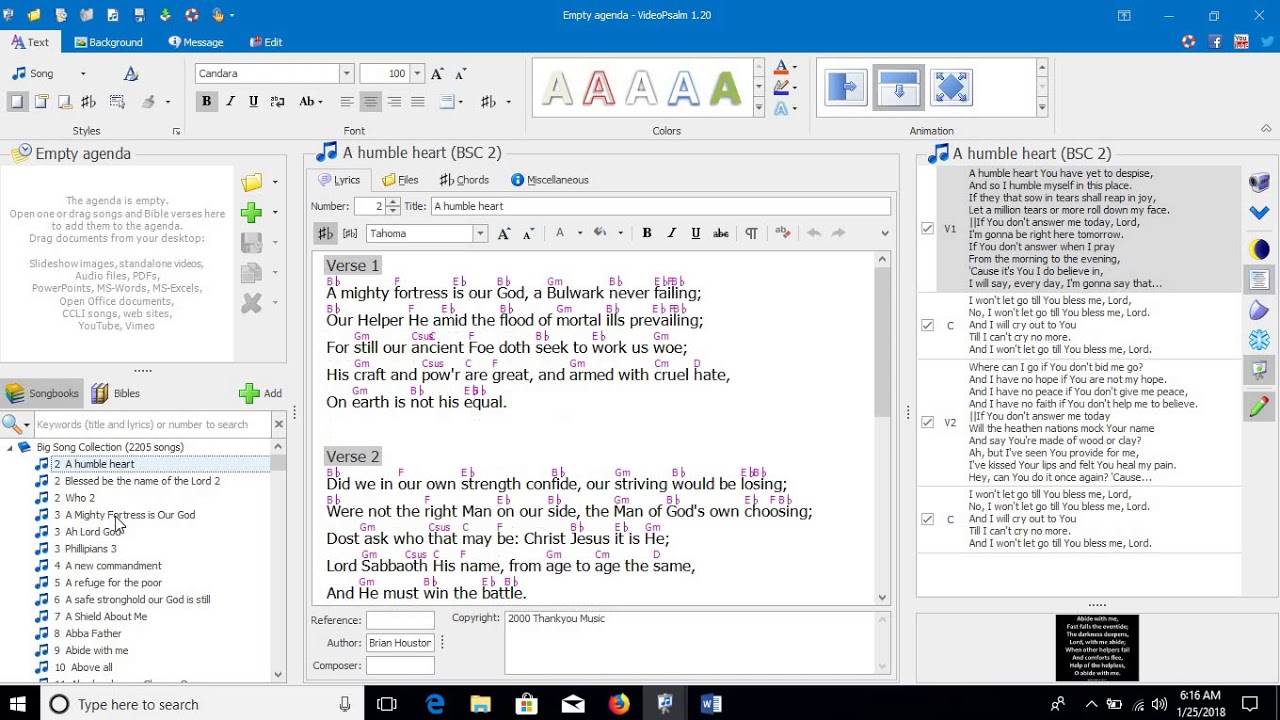The image size is (1280, 720).
Task: Align text left in the ribbon
Action: pos(347,101)
